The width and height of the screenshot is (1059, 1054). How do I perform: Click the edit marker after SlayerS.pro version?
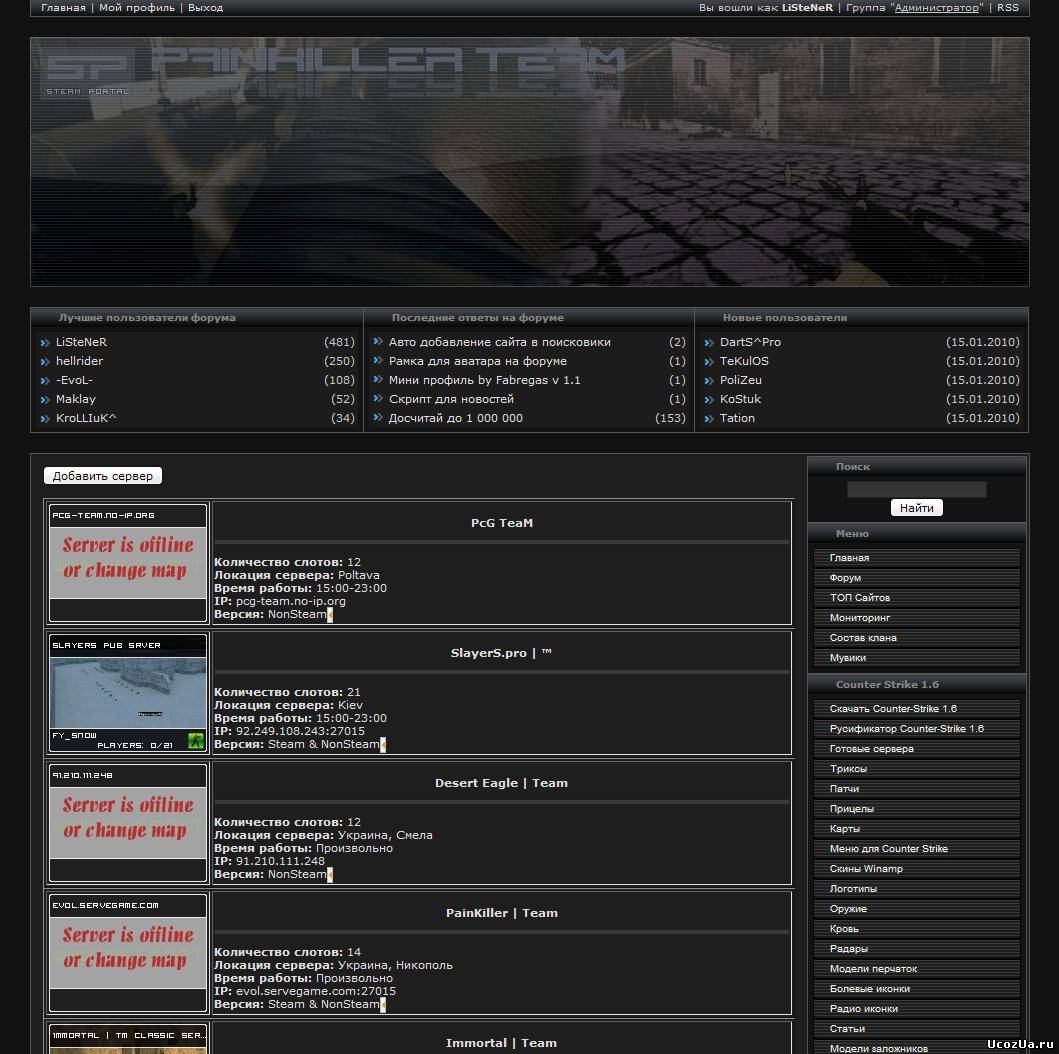click(383, 745)
